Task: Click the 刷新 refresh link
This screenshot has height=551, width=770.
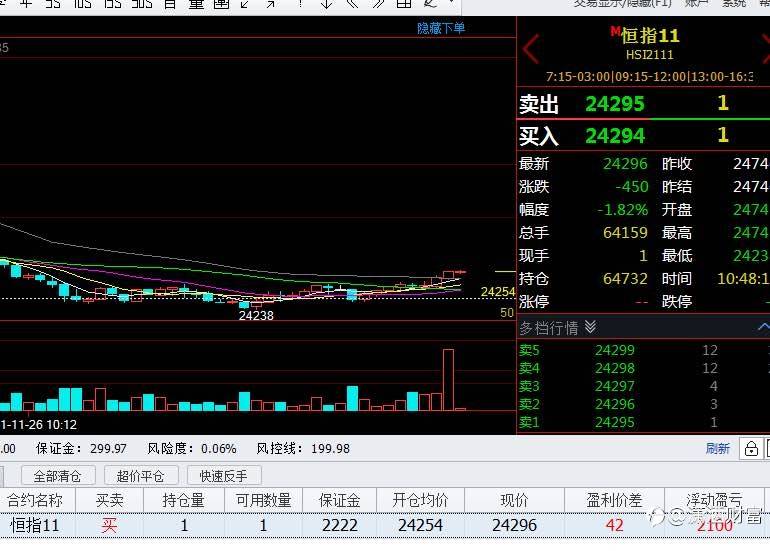Action: pos(717,448)
